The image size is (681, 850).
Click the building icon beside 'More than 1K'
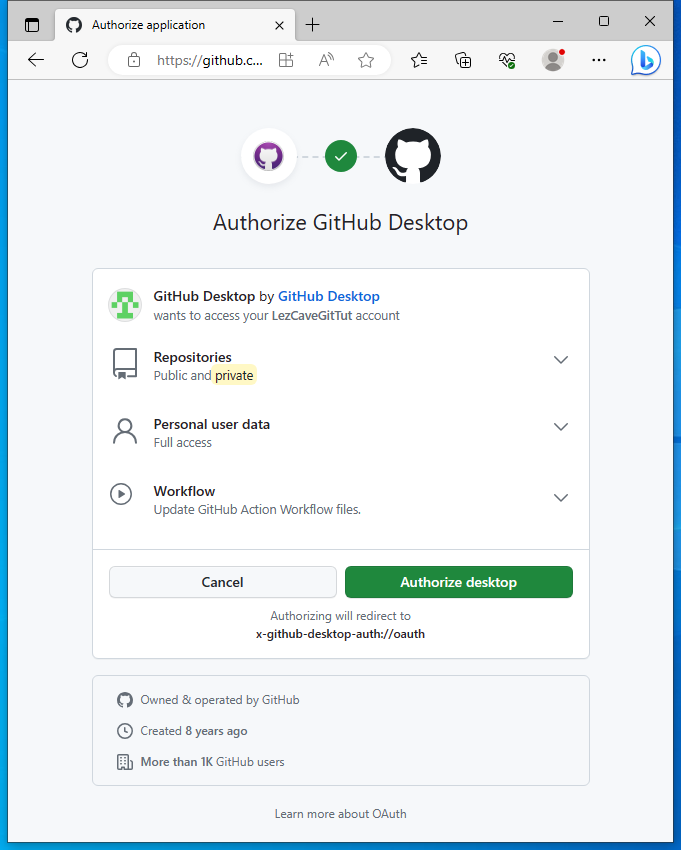tap(125, 762)
